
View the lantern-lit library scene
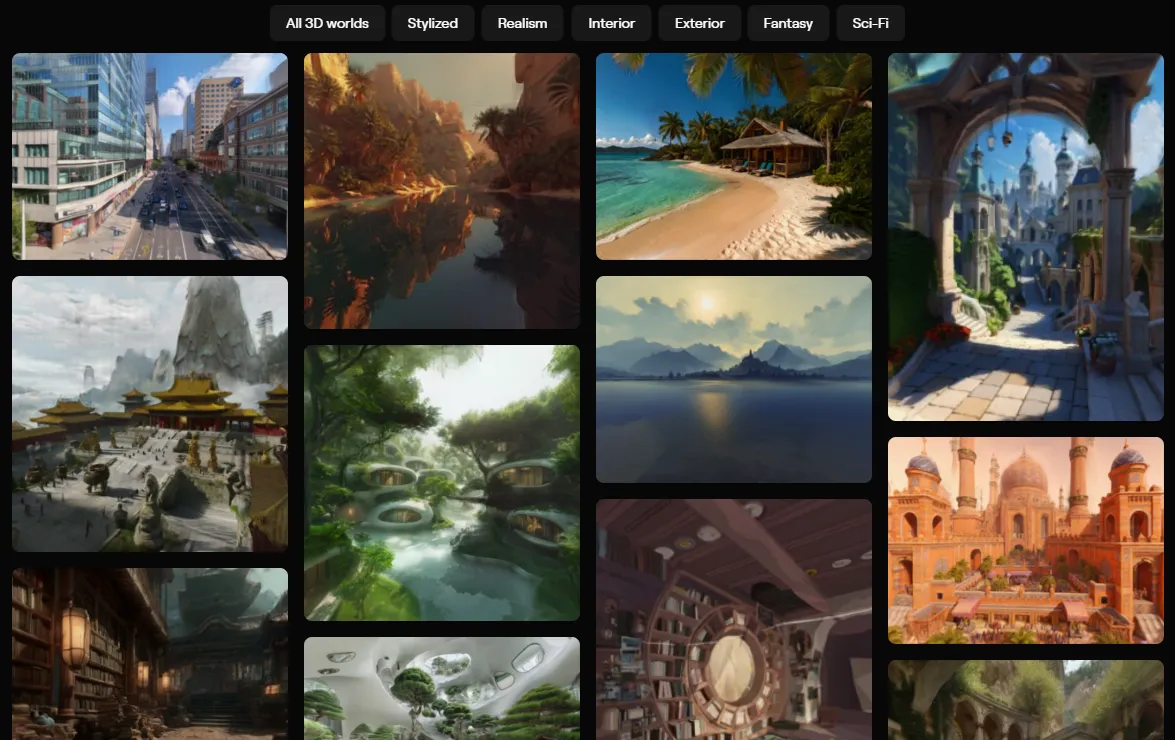pyautogui.click(x=150, y=654)
